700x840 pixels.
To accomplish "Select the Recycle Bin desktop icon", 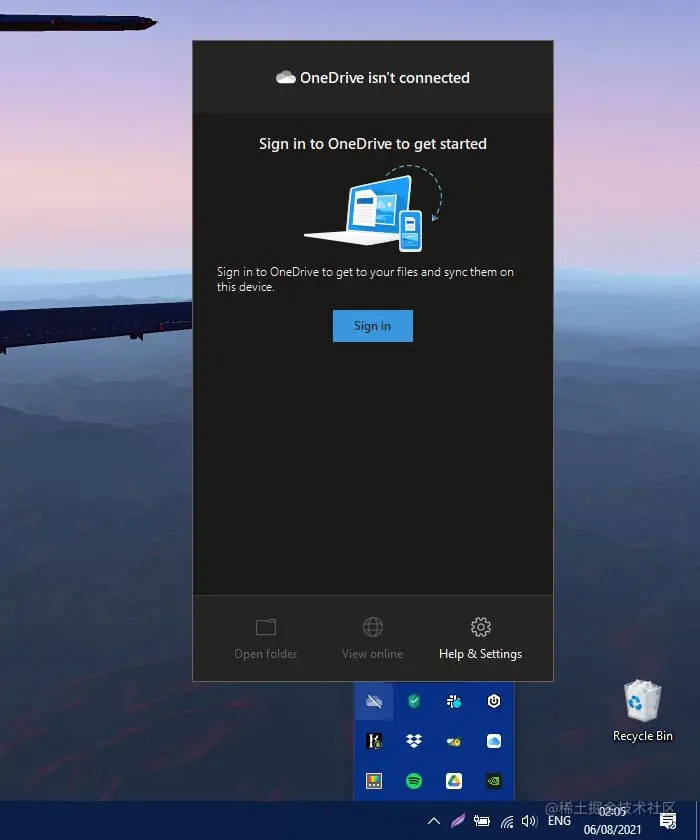I will click(x=643, y=711).
